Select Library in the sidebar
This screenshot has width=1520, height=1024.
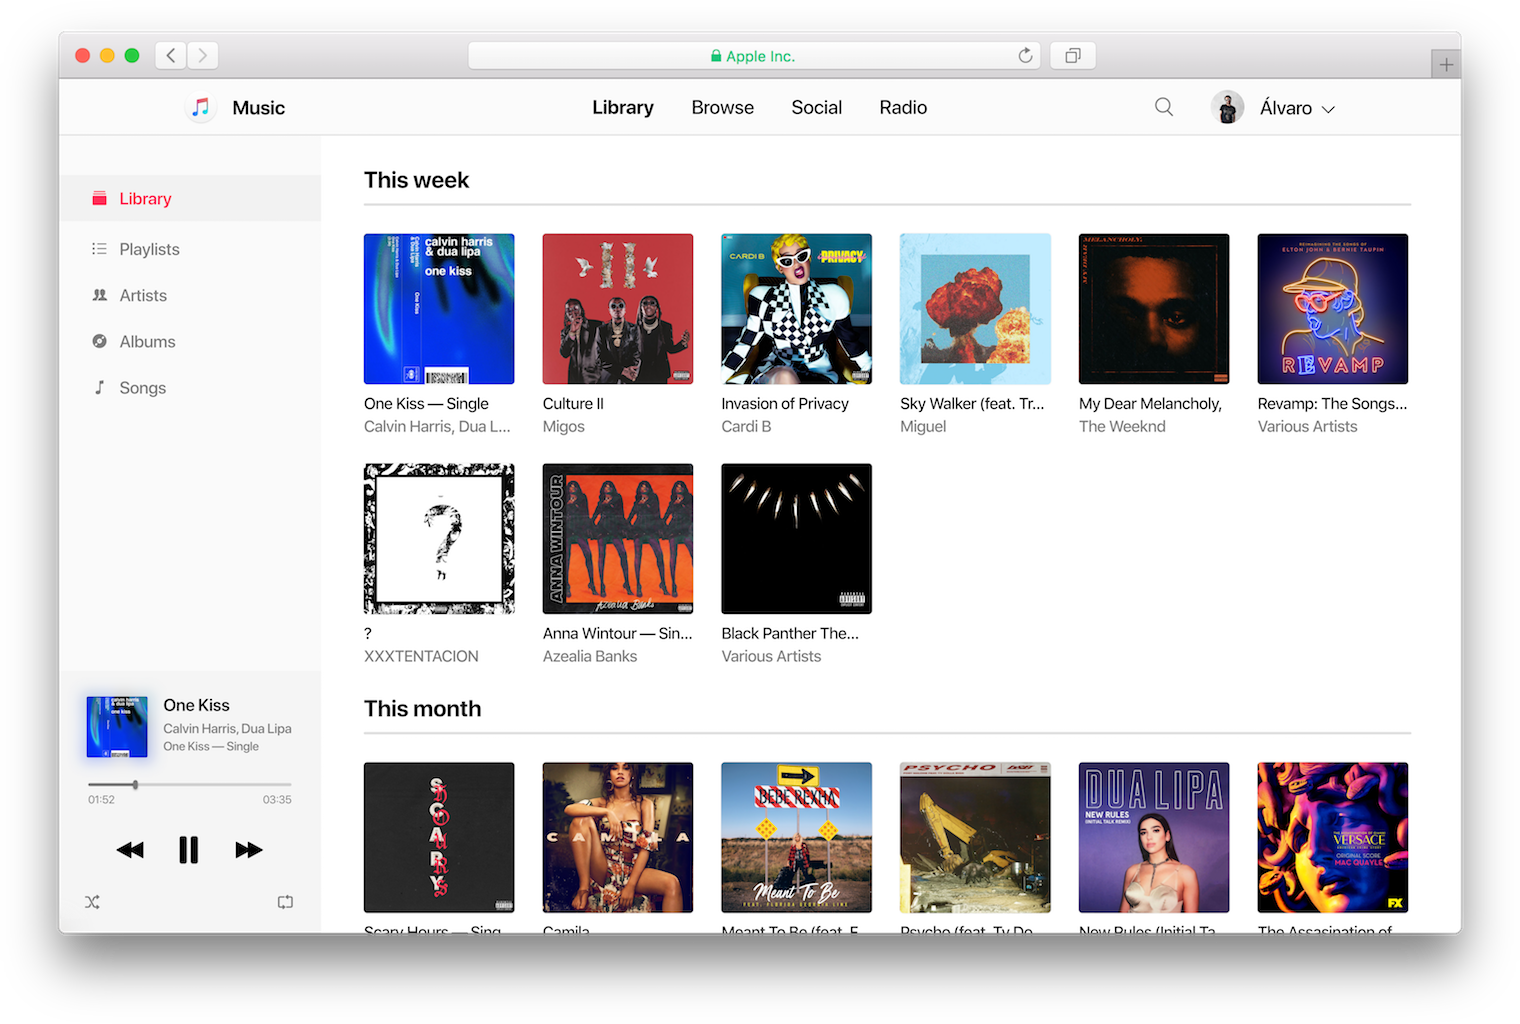[x=190, y=198]
